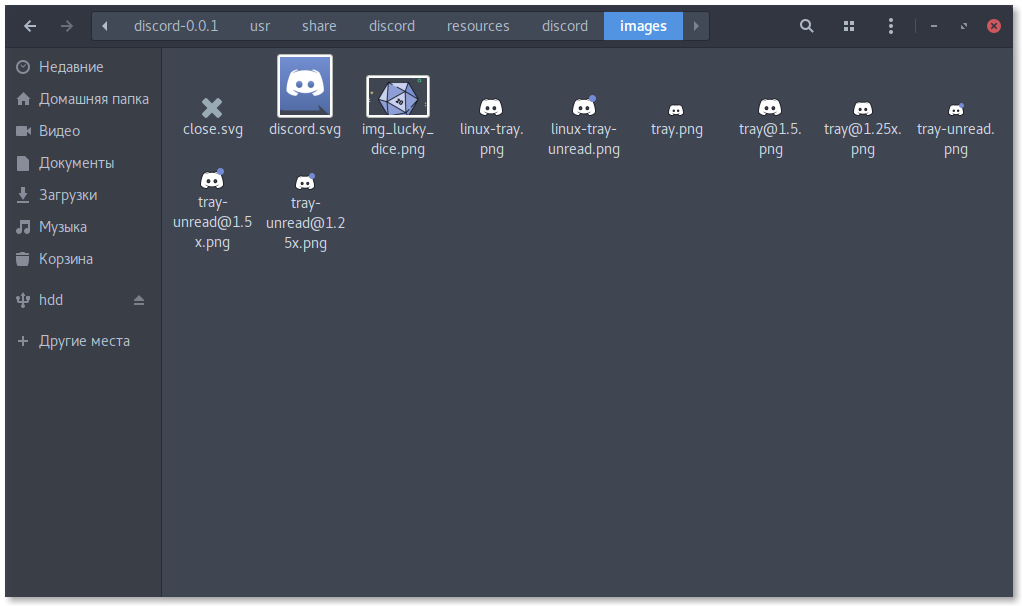Viewport: 1022px width, 606px height.
Task: Navigate to share in path bar
Action: tap(319, 26)
